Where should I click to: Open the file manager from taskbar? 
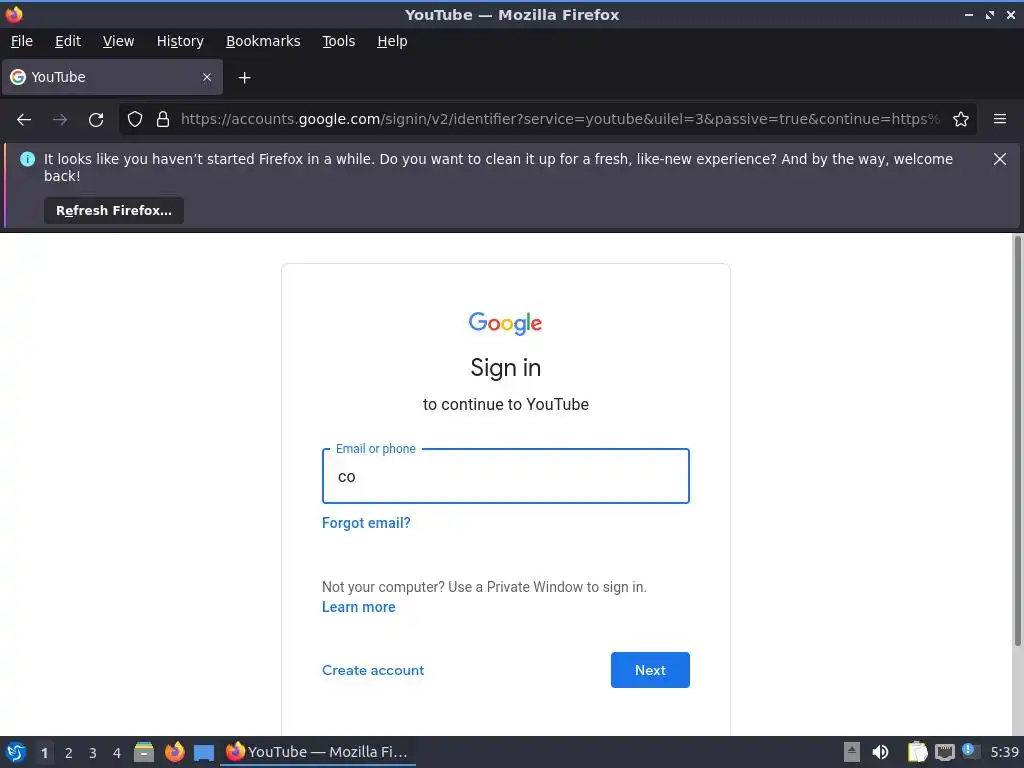click(x=144, y=752)
